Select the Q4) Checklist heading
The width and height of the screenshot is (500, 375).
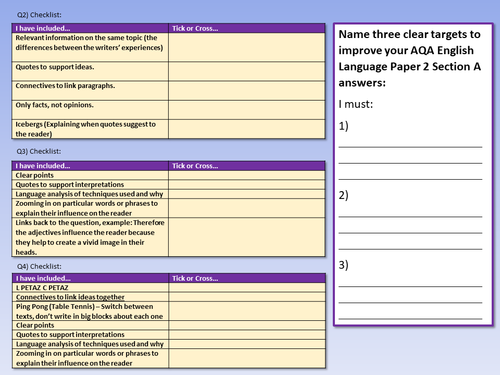pyautogui.click(x=39, y=266)
